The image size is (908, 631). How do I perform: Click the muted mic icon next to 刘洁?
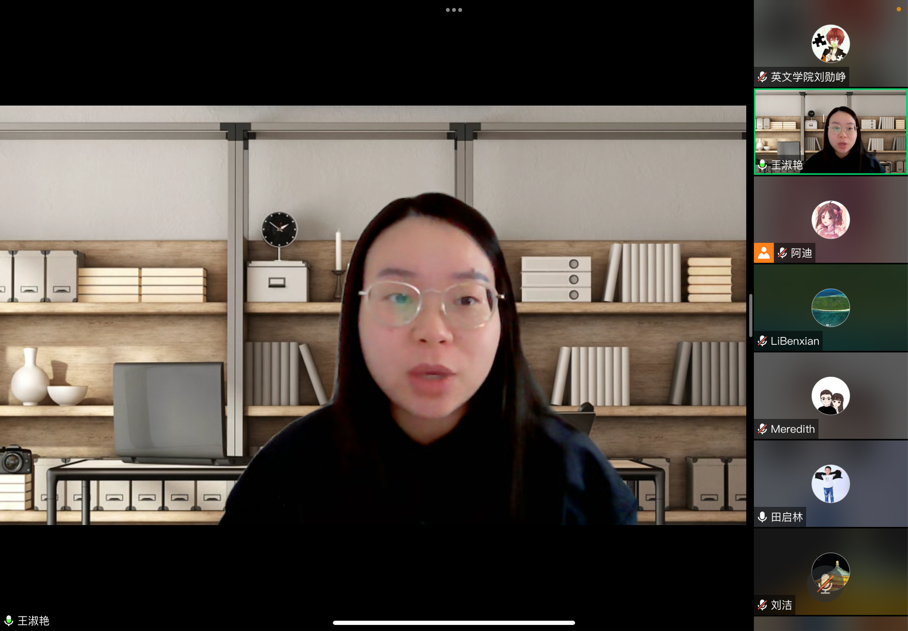[x=763, y=605]
